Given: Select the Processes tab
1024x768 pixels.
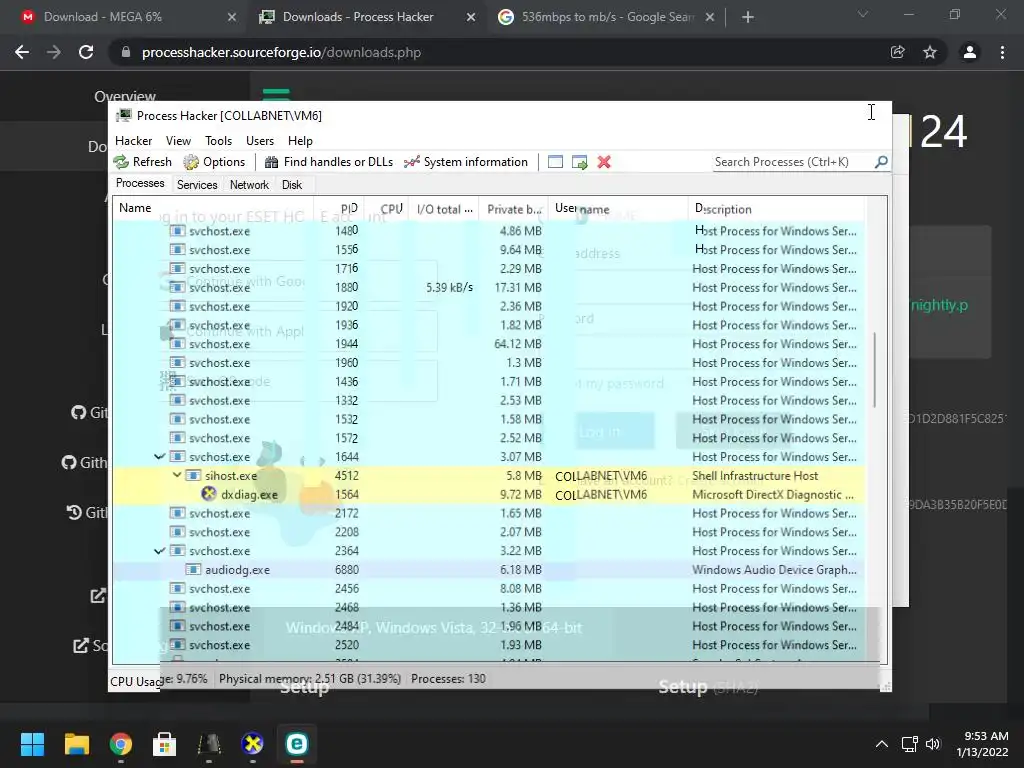Looking at the screenshot, I should (140, 184).
